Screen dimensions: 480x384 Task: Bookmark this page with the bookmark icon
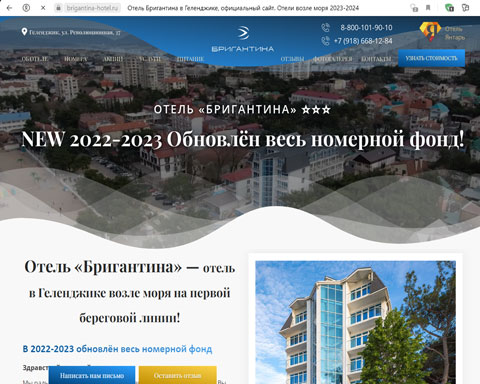[428, 8]
